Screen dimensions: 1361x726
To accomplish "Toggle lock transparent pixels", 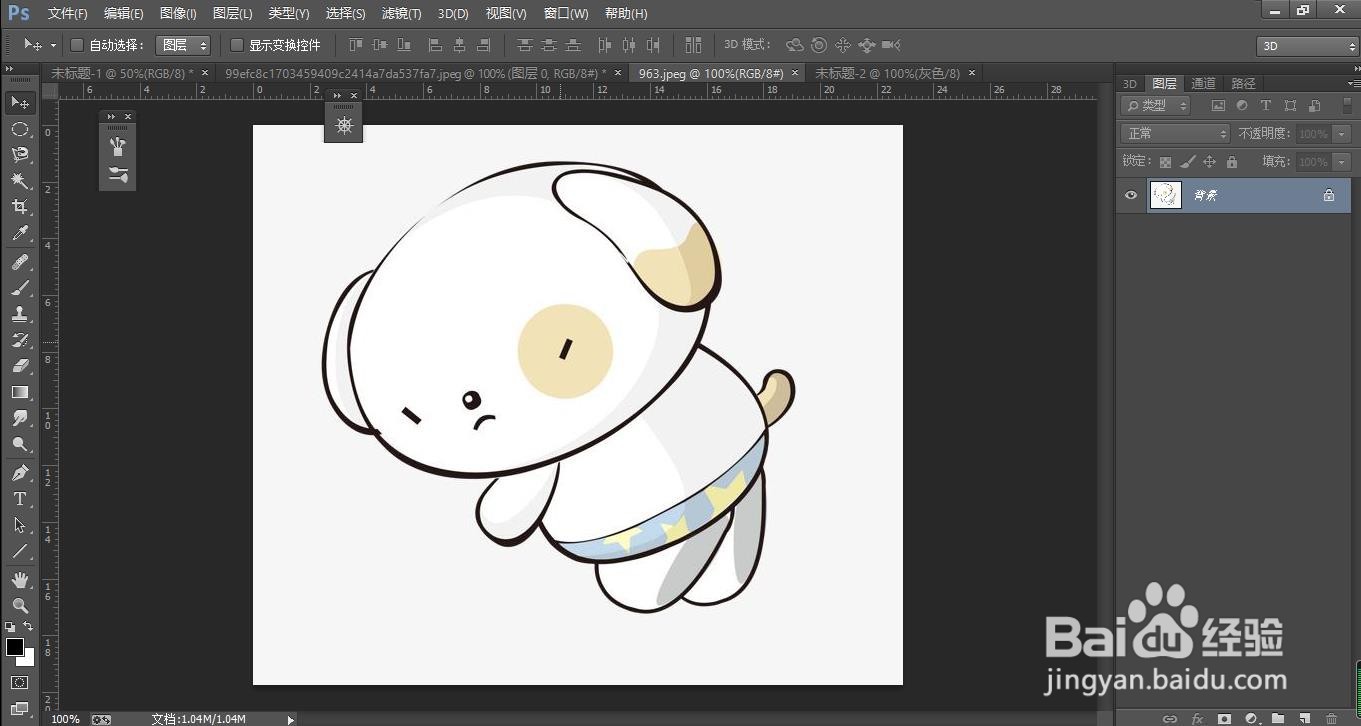I will click(x=1165, y=162).
